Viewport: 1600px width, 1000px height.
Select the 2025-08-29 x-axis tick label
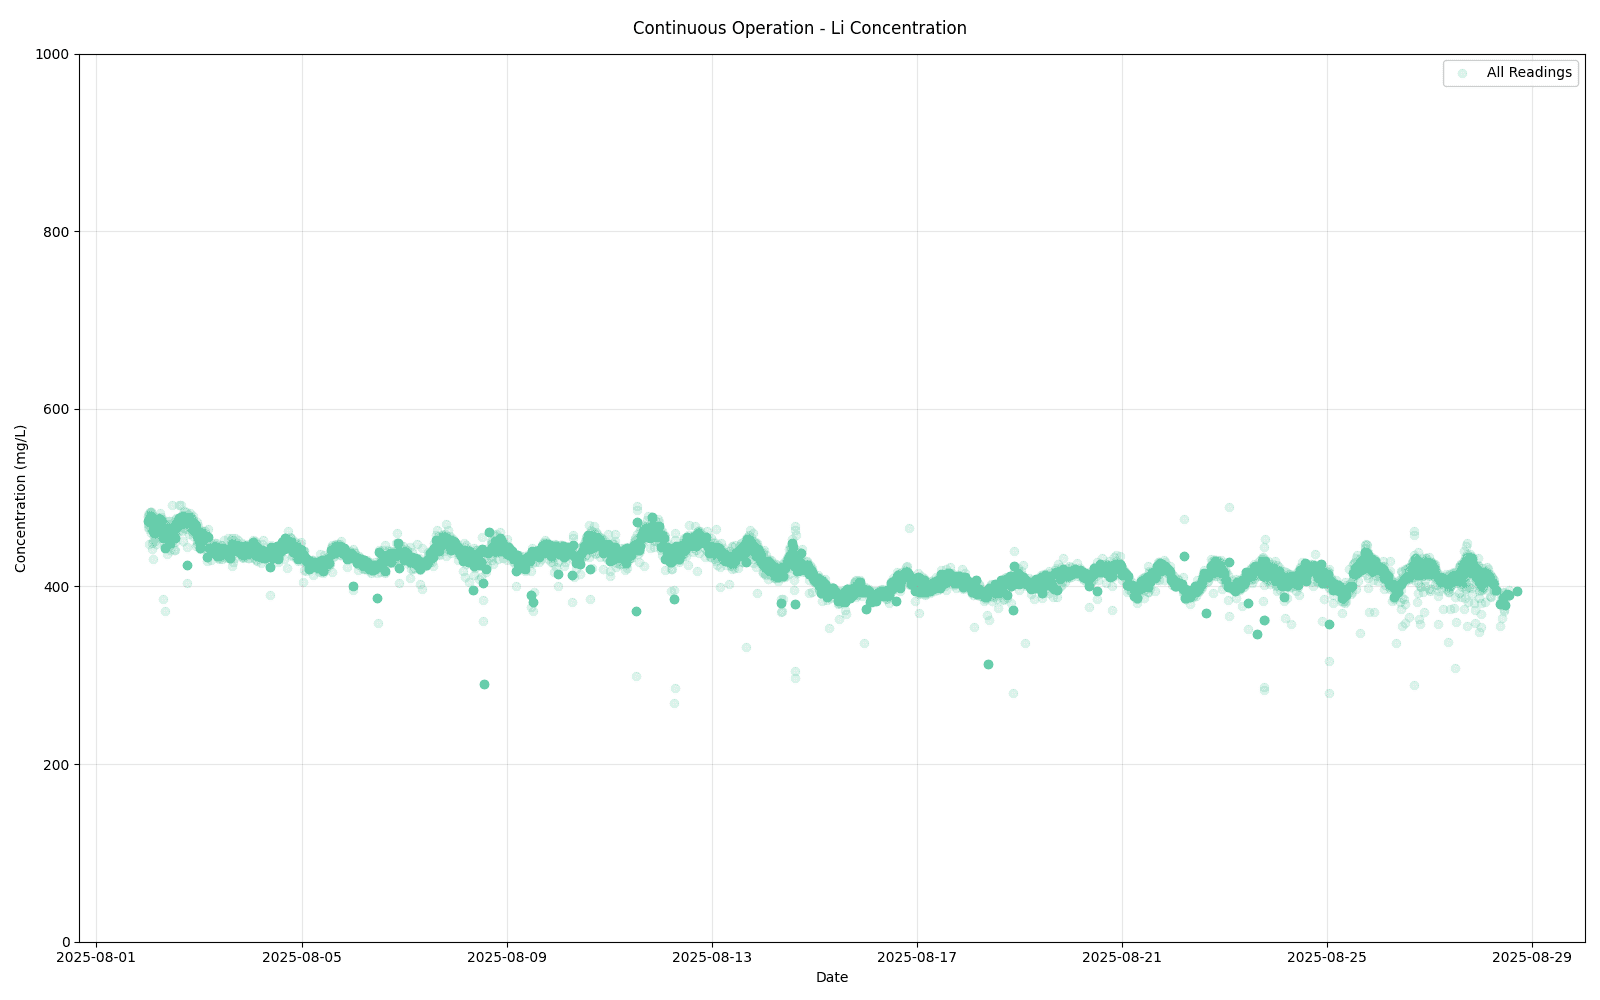[1532, 957]
